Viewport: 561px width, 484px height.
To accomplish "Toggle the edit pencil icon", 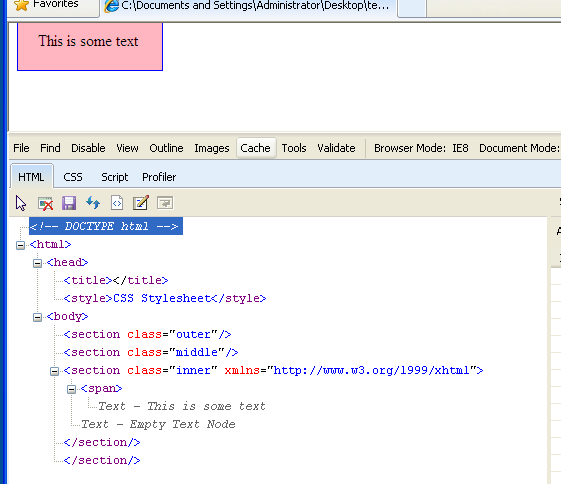I will tap(141, 203).
